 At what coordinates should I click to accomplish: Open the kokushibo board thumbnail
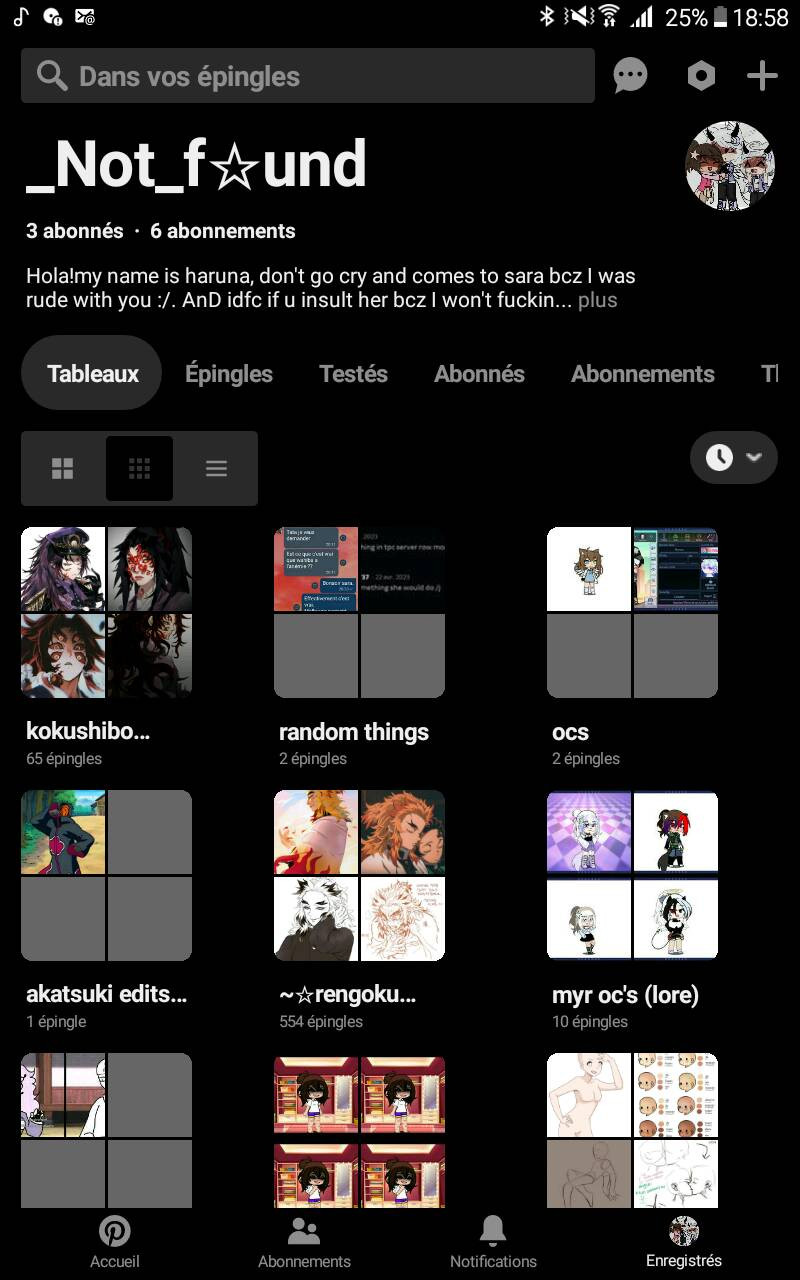[106, 612]
